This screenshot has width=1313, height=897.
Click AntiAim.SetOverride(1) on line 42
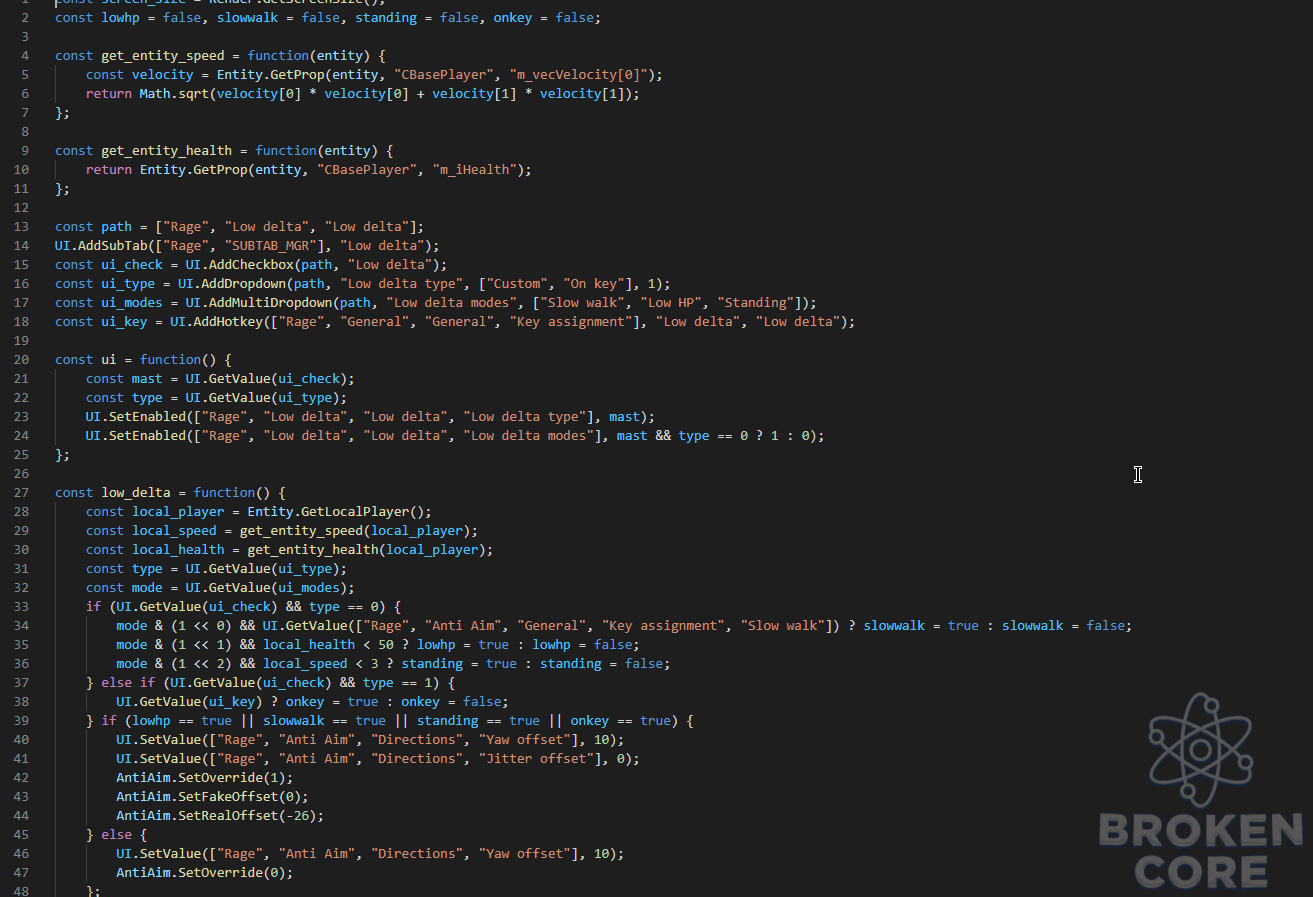(205, 778)
